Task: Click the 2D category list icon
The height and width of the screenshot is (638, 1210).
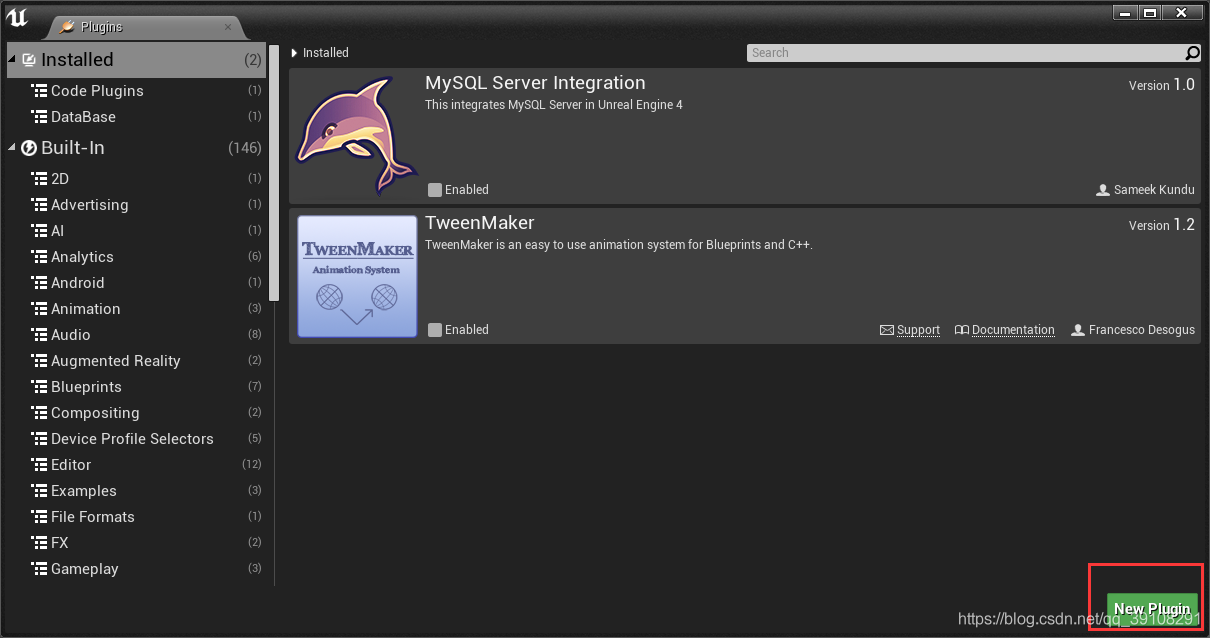Action: click(x=39, y=179)
